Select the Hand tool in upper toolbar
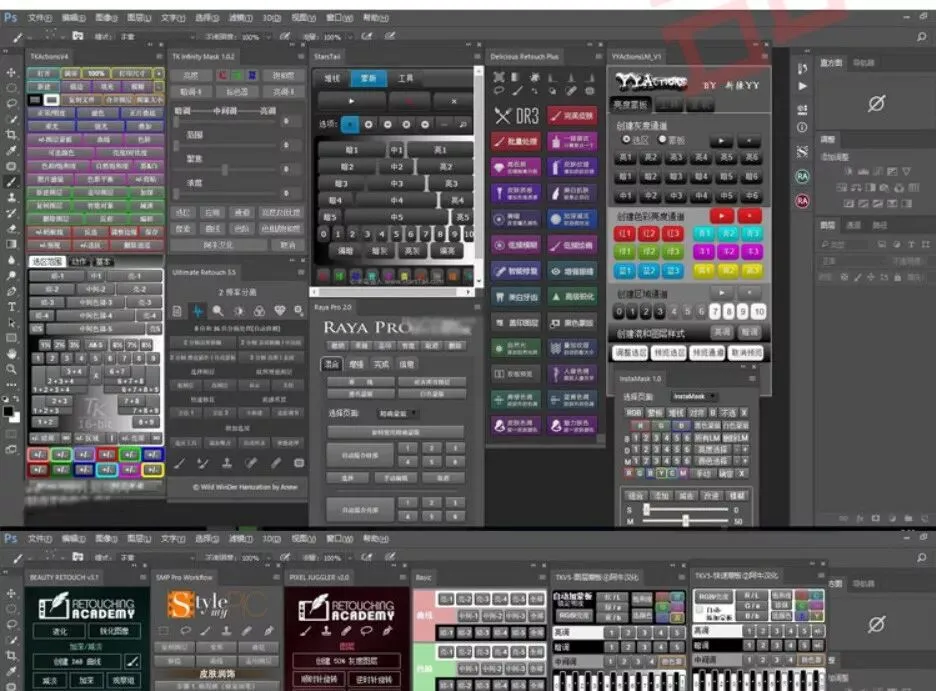Screen dimensions: 936x691 (x=11, y=353)
